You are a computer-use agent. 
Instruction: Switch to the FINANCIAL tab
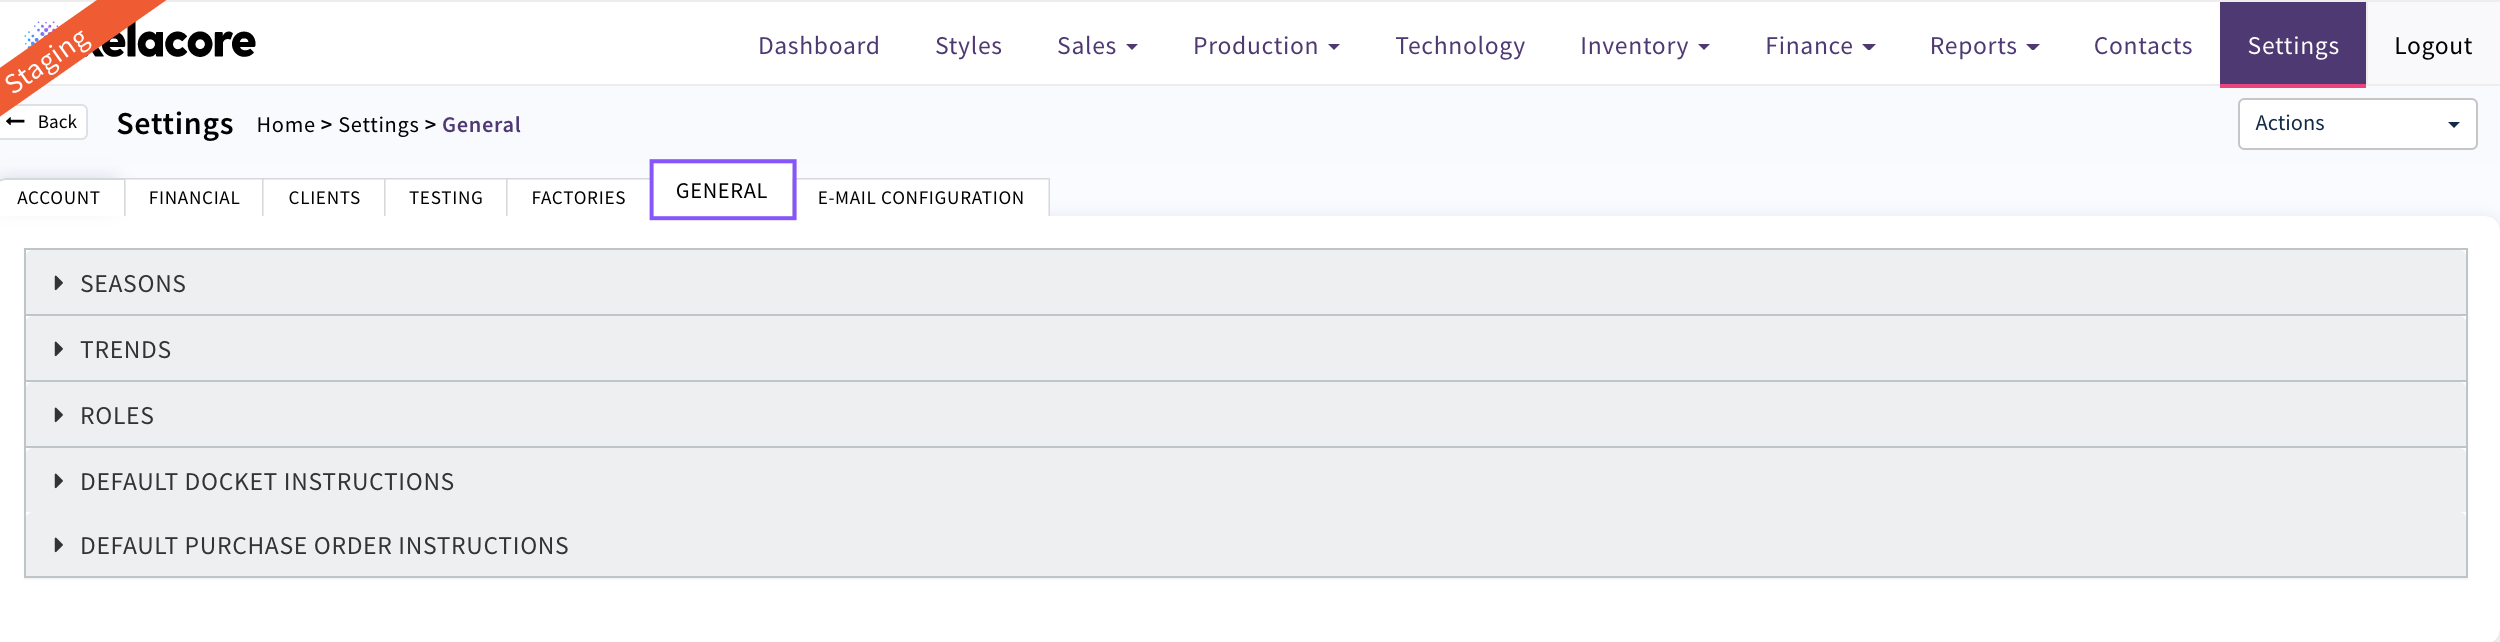pyautogui.click(x=194, y=198)
